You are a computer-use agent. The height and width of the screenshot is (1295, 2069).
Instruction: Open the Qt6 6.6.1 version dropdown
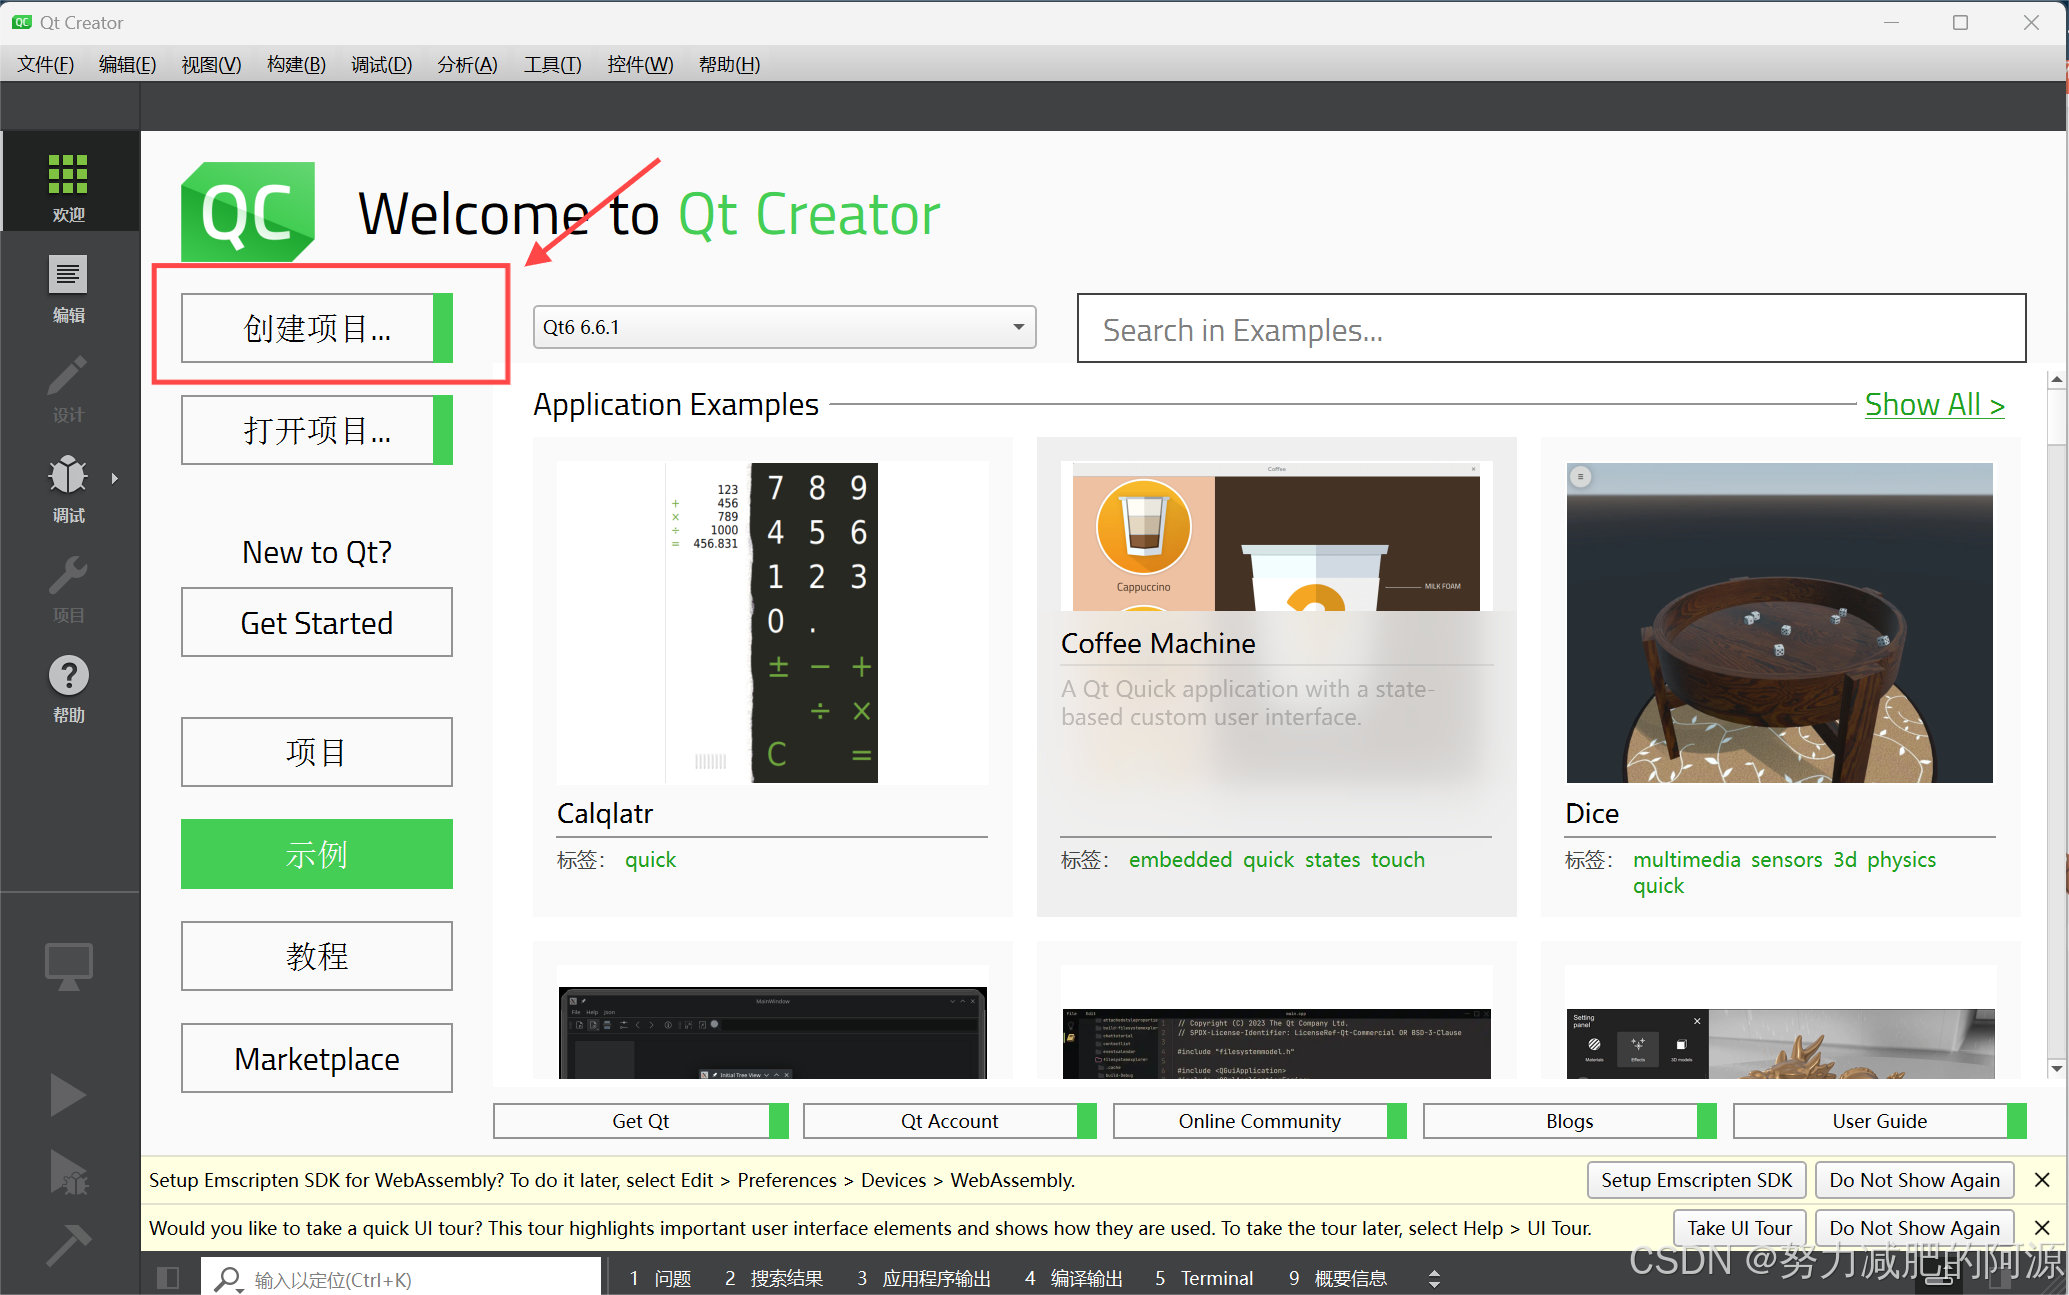click(784, 327)
